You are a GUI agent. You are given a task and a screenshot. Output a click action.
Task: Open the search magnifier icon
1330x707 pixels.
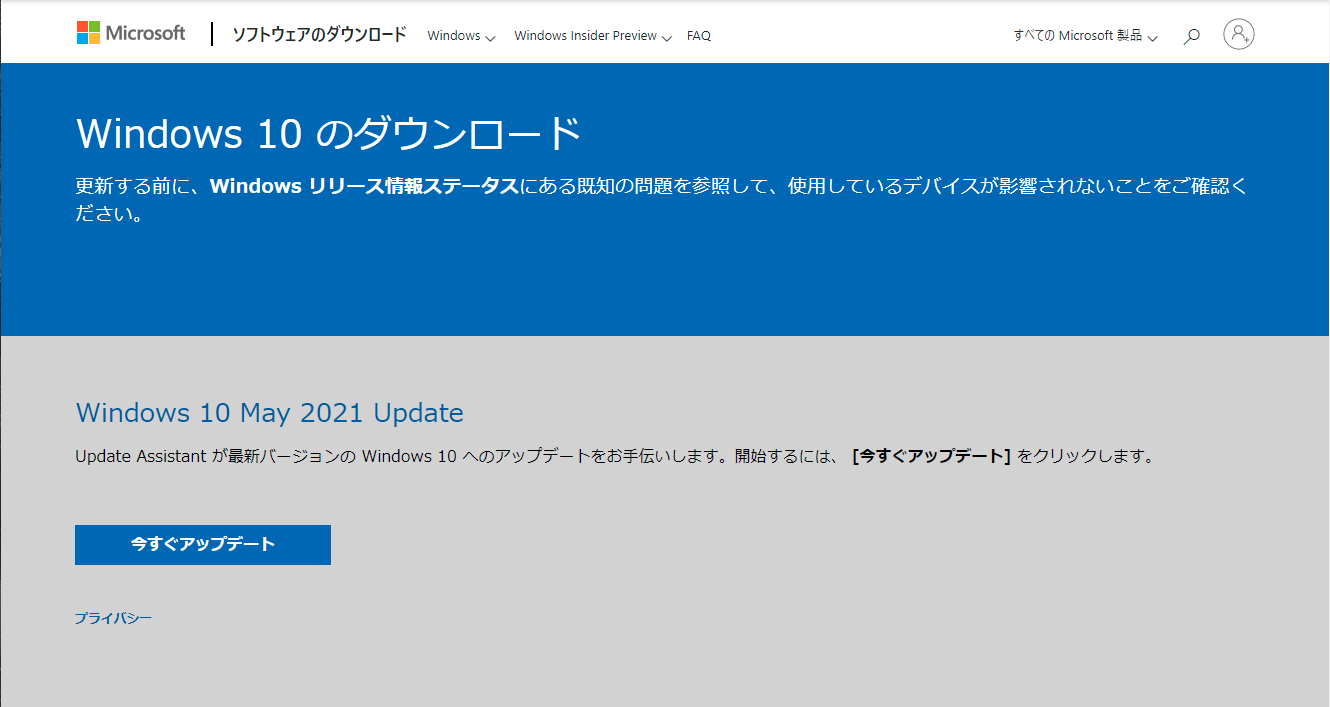pyautogui.click(x=1191, y=36)
